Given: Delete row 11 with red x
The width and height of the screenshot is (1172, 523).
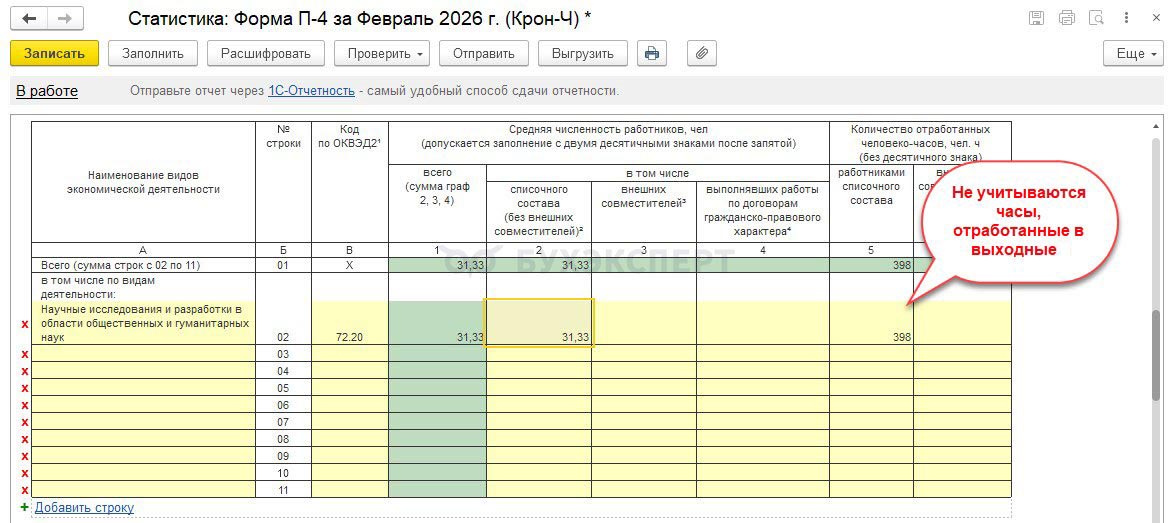Looking at the screenshot, I should [25, 490].
